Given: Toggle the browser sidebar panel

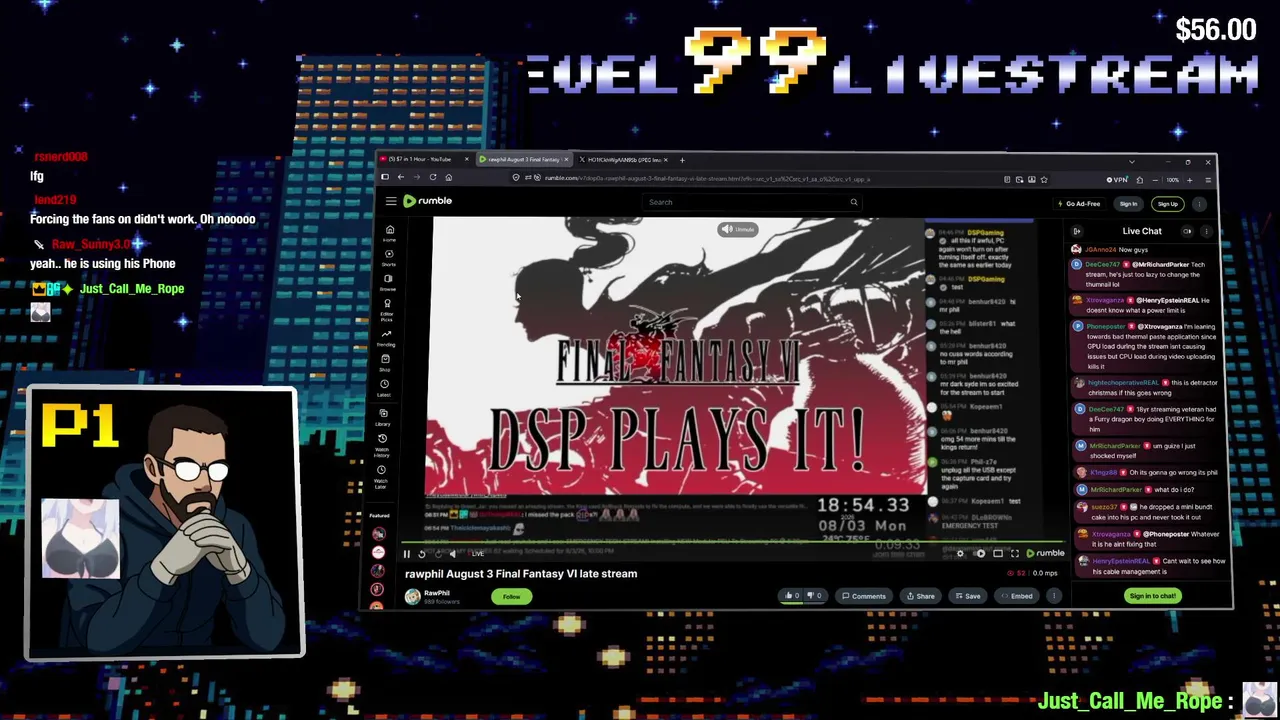Looking at the screenshot, I should click(385, 178).
